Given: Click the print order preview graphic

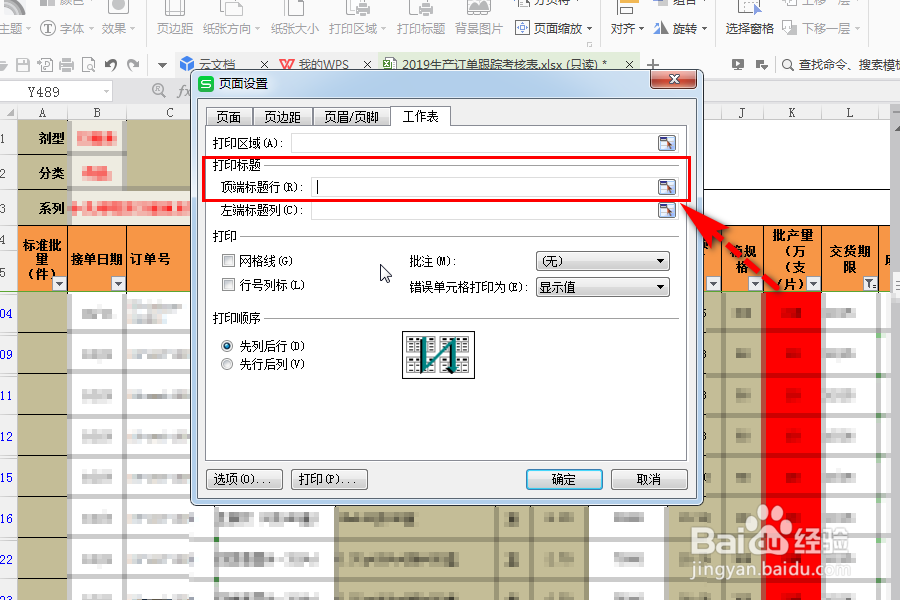Looking at the screenshot, I should (x=438, y=354).
